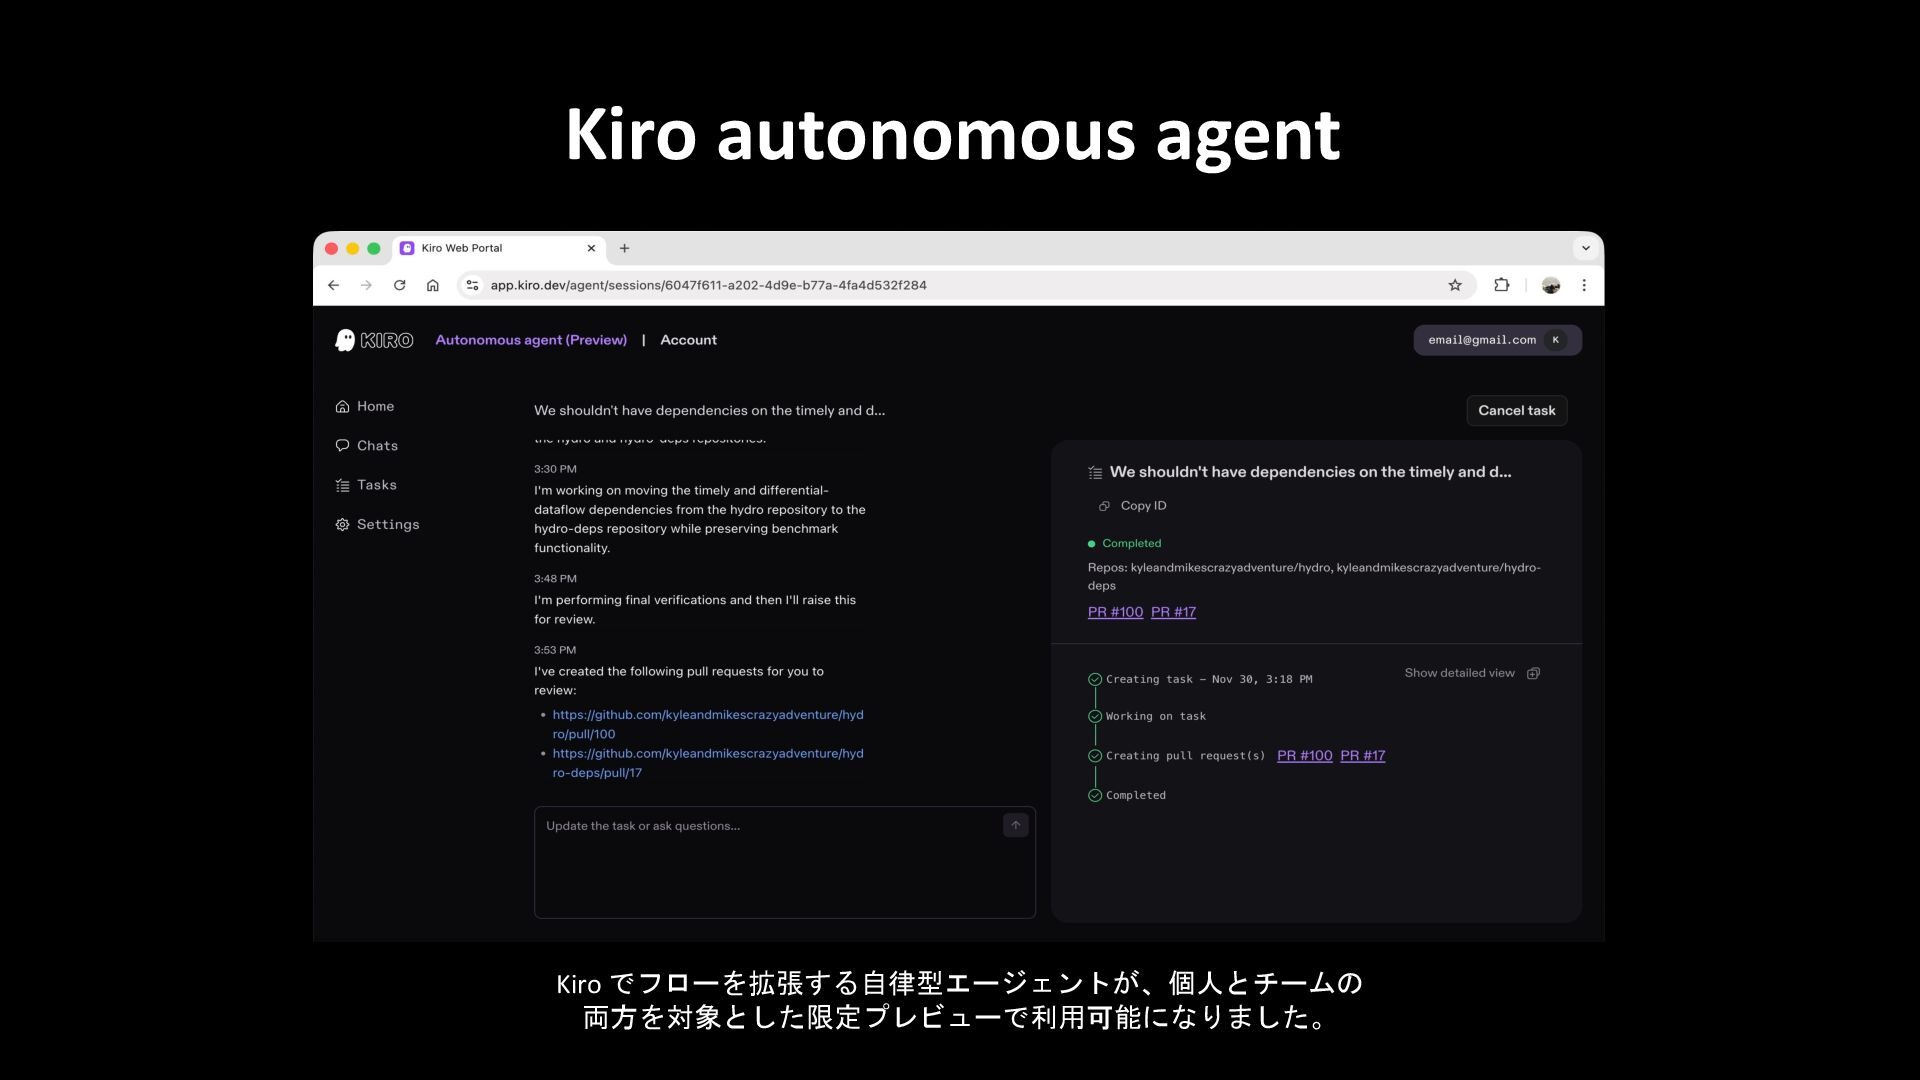Screen dimensions: 1920x1080
Task: Expand browser tab search chevron
Action: (1585, 248)
